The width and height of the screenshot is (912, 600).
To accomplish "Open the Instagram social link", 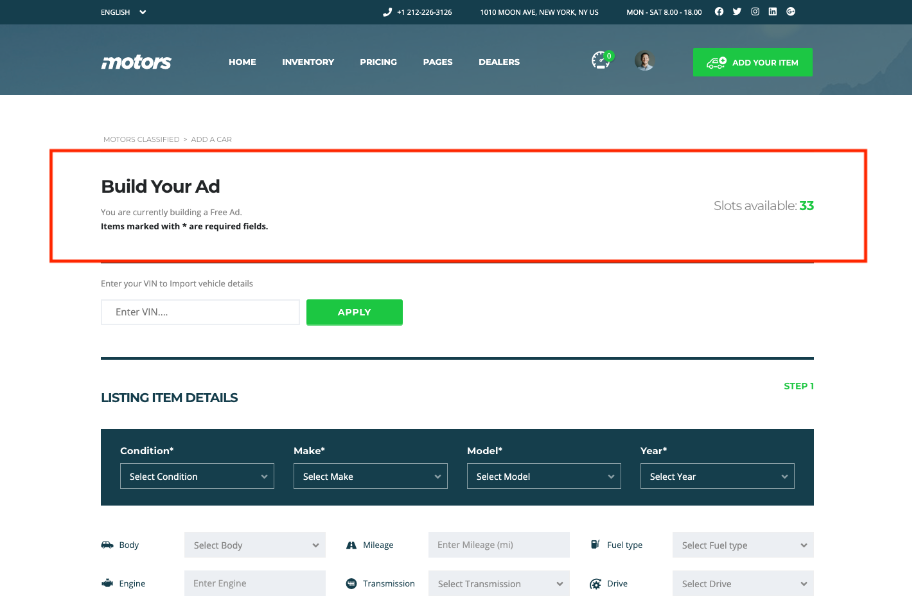I will 755,12.
